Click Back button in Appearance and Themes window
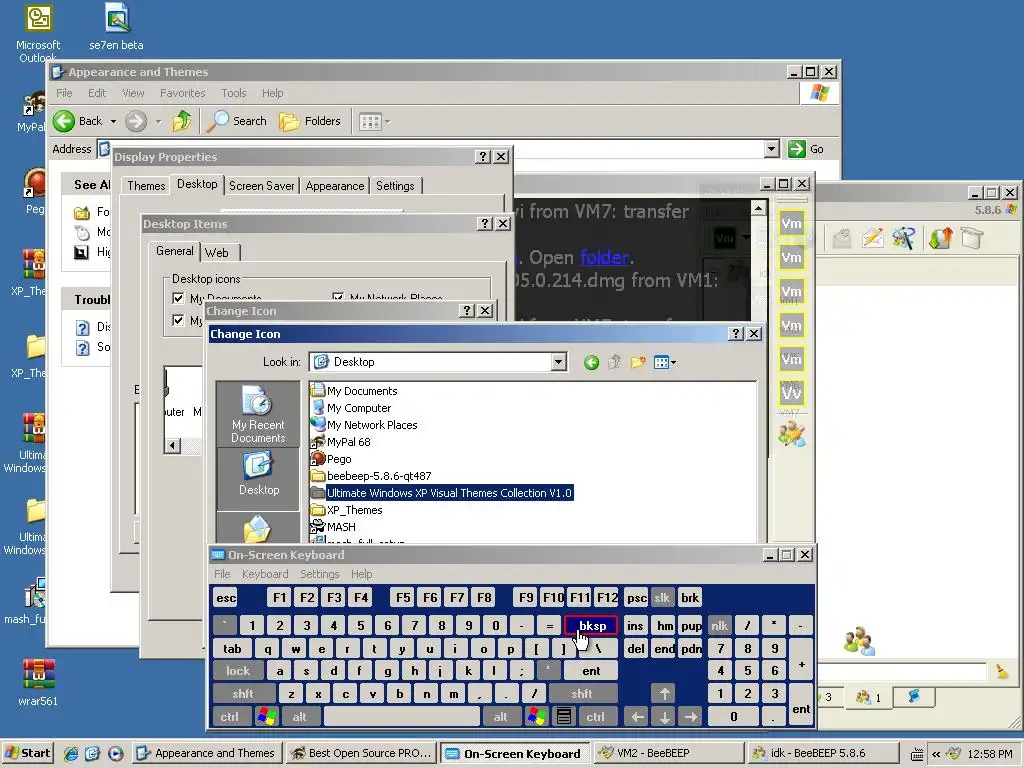Screen dimensions: 1024x768 point(78,121)
